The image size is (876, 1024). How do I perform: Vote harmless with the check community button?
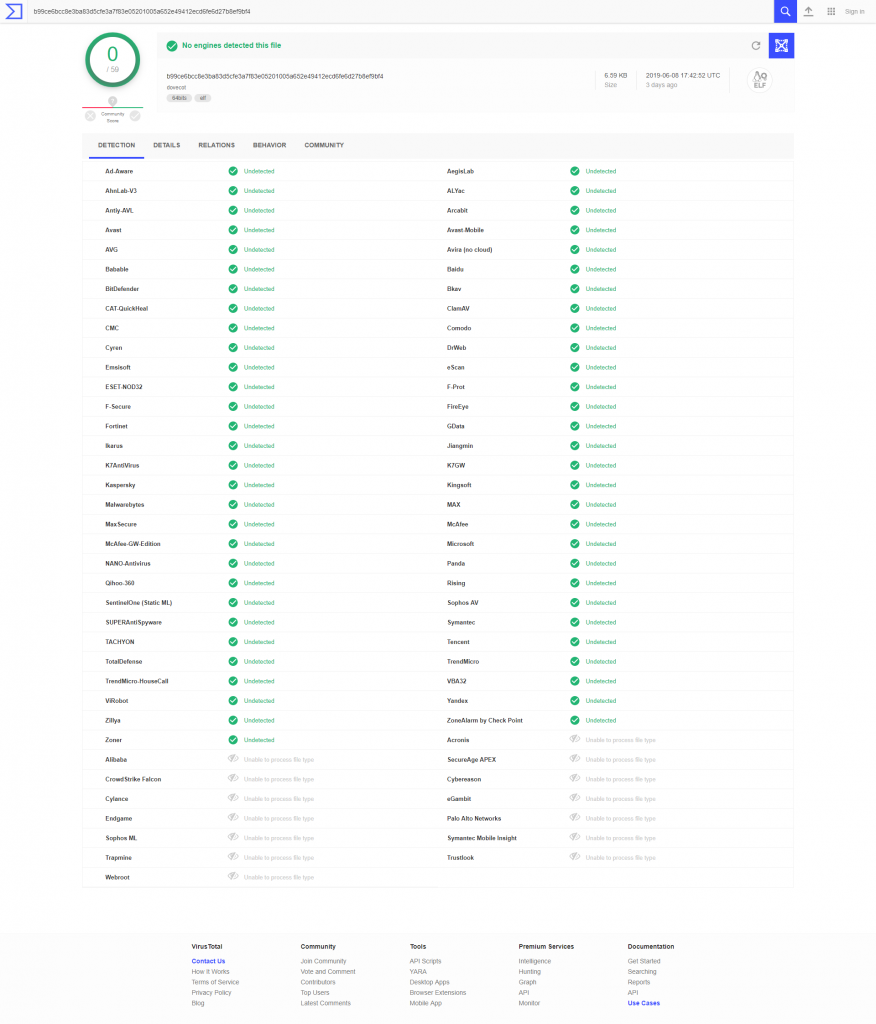[135, 116]
